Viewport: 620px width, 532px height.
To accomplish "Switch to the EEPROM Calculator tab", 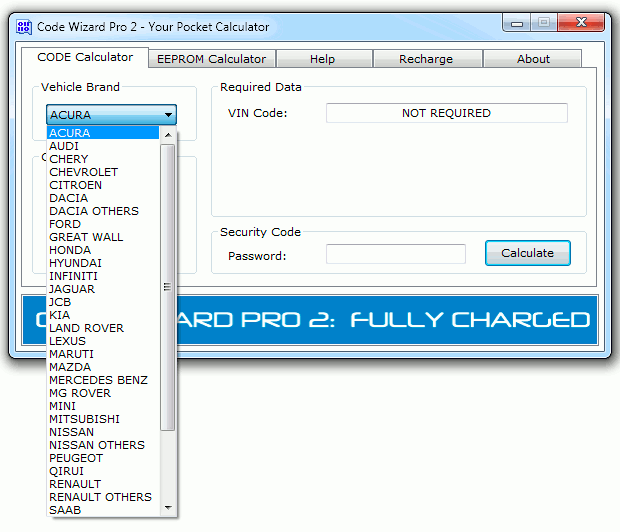I will pos(212,59).
